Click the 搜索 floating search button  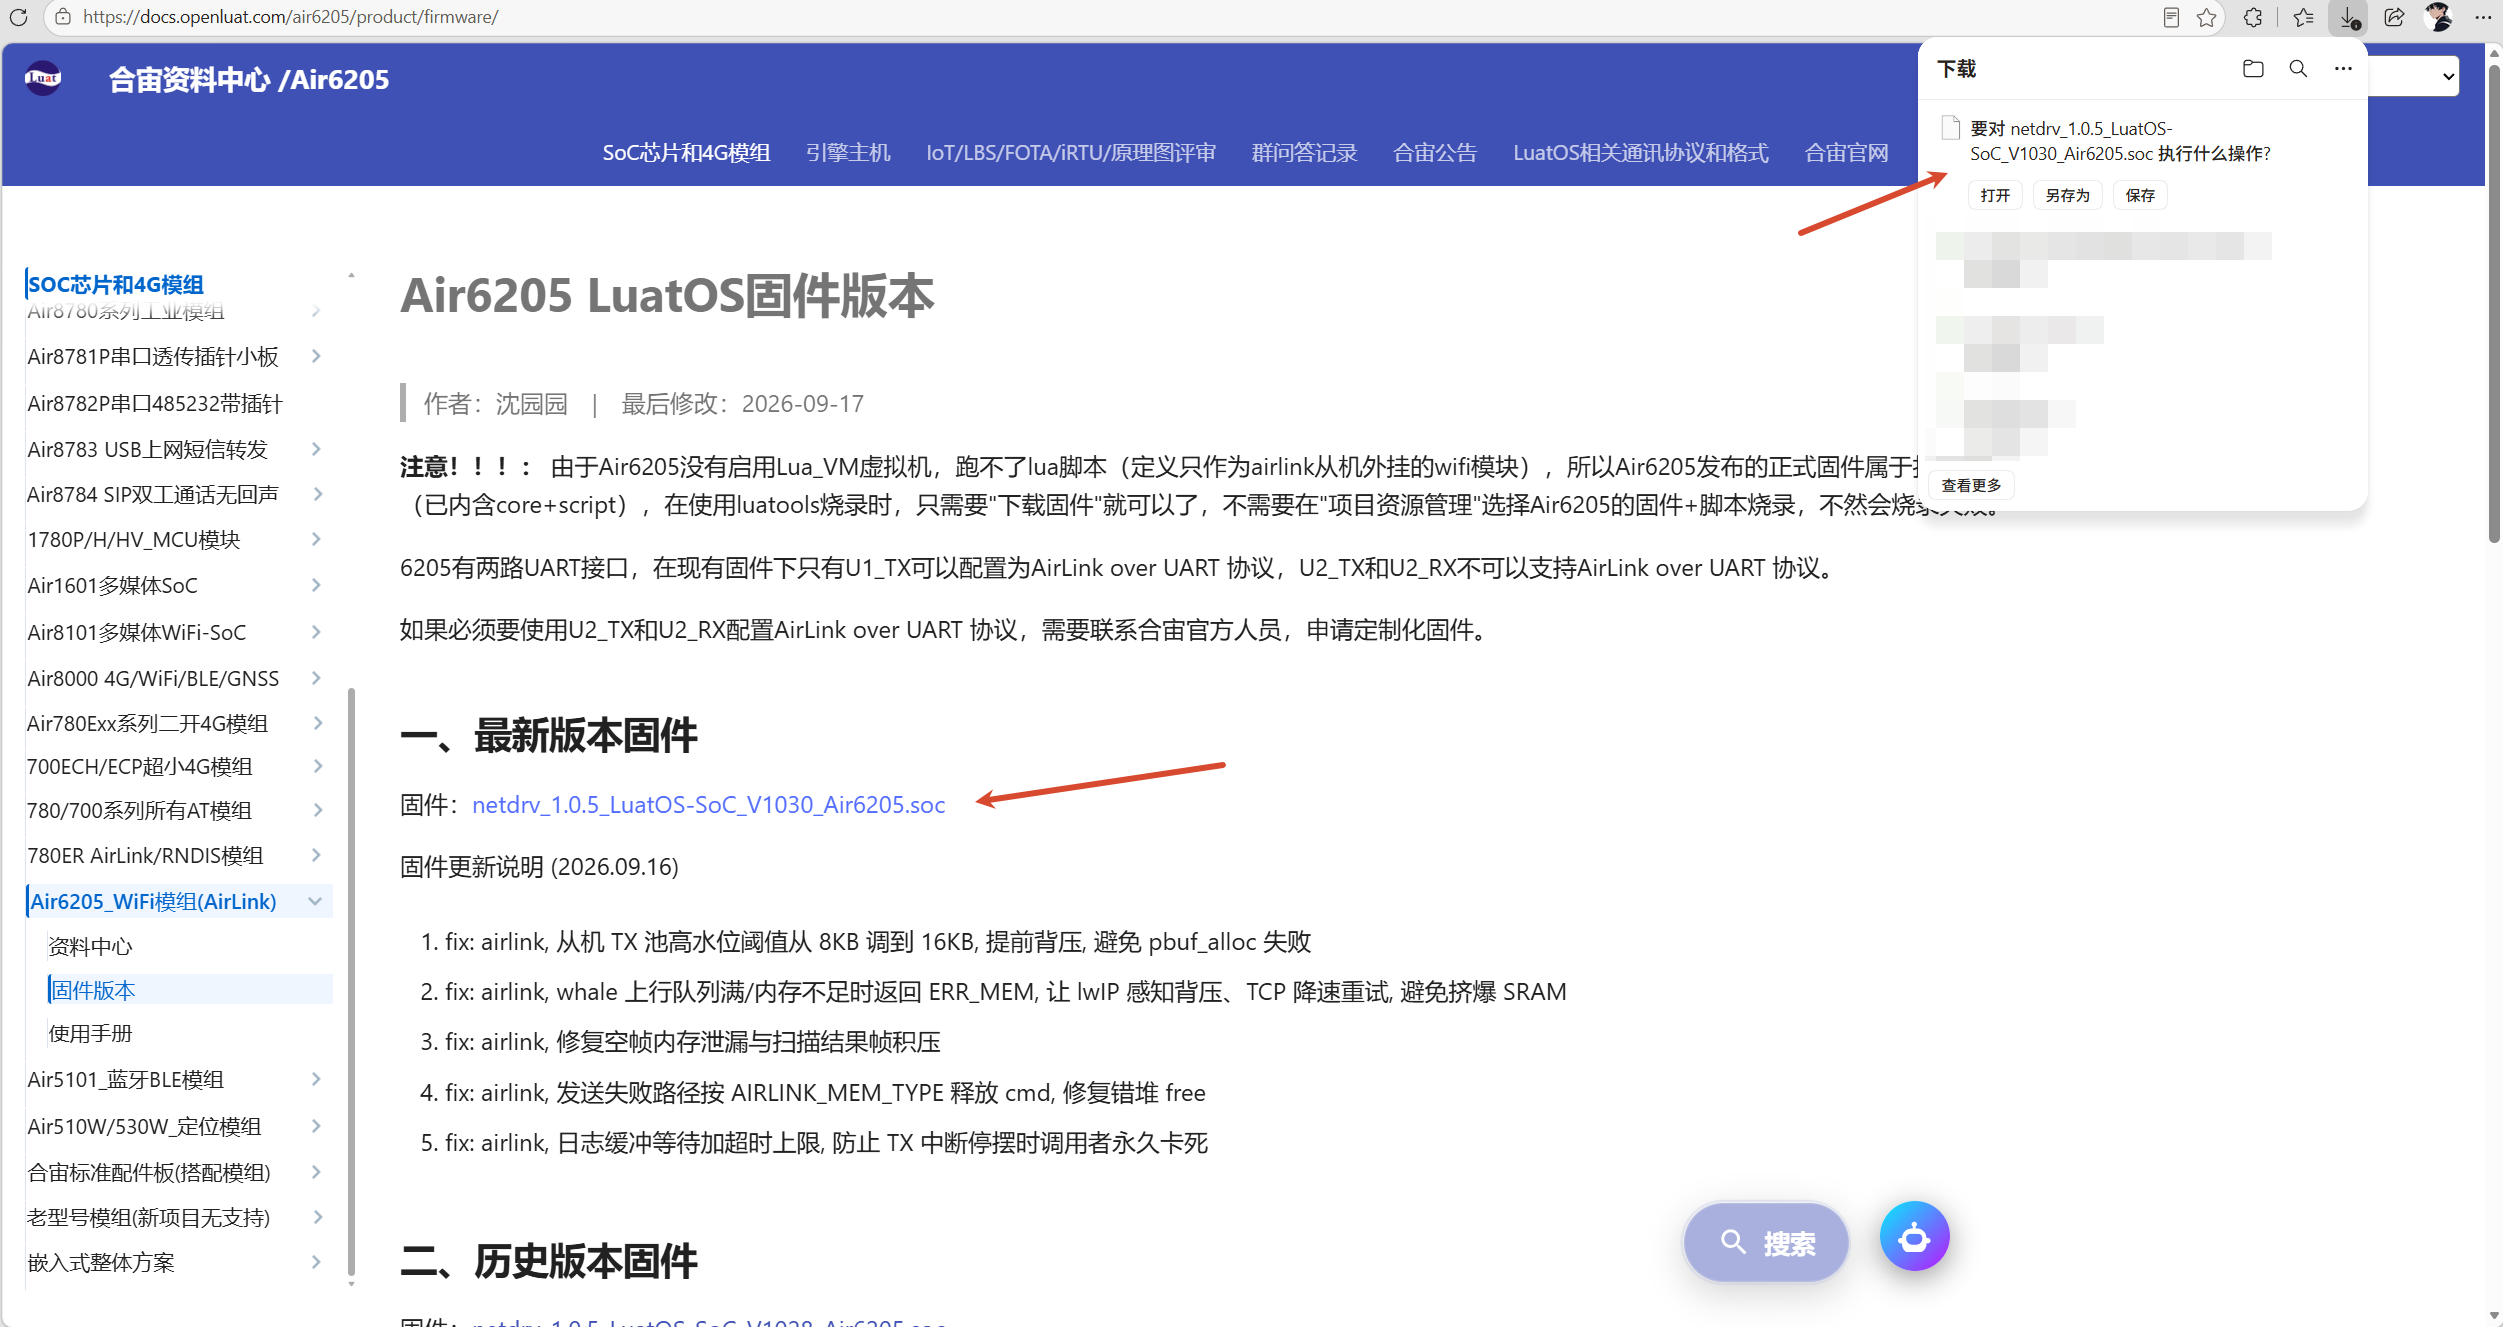click(x=1766, y=1243)
